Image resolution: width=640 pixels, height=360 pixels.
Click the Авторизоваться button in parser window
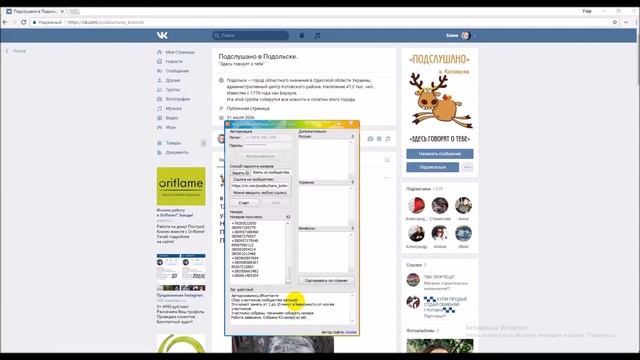260,156
